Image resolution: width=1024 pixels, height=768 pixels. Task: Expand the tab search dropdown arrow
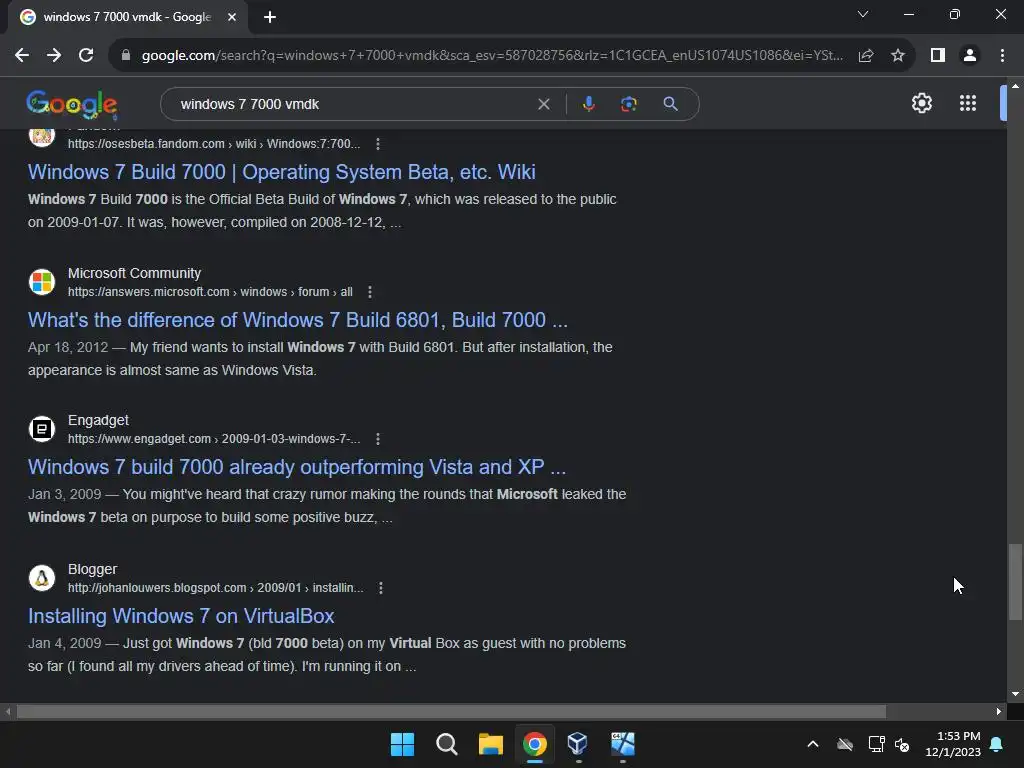click(x=863, y=14)
